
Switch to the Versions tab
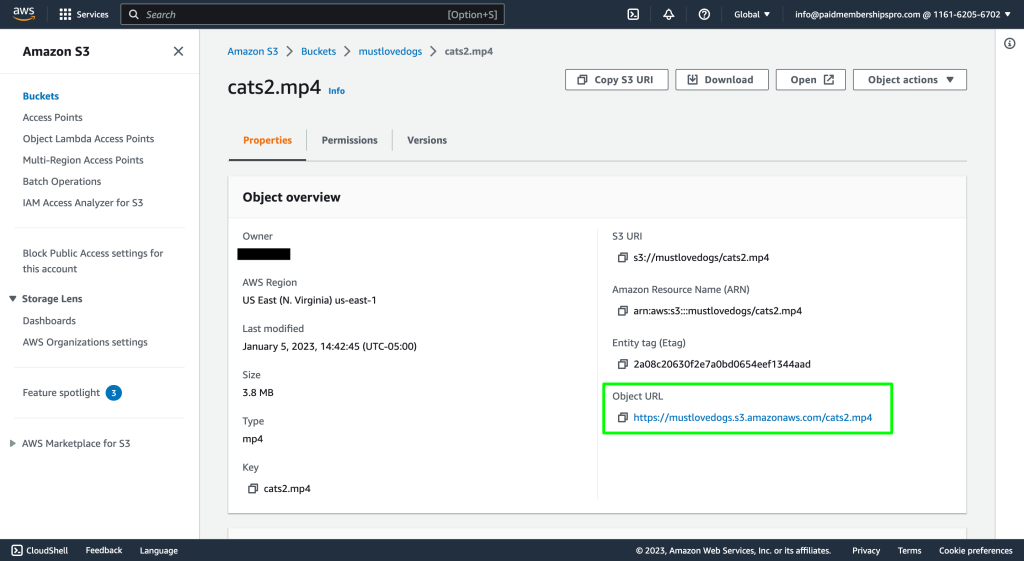pos(427,140)
